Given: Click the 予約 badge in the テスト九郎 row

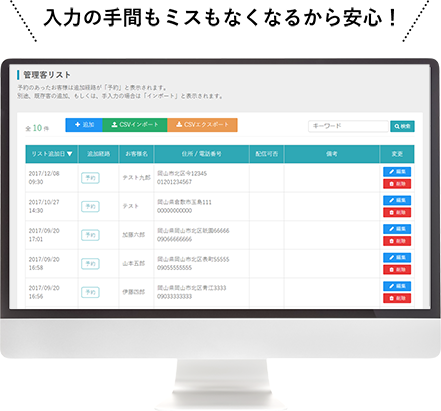Looking at the screenshot, I should 90,178.
